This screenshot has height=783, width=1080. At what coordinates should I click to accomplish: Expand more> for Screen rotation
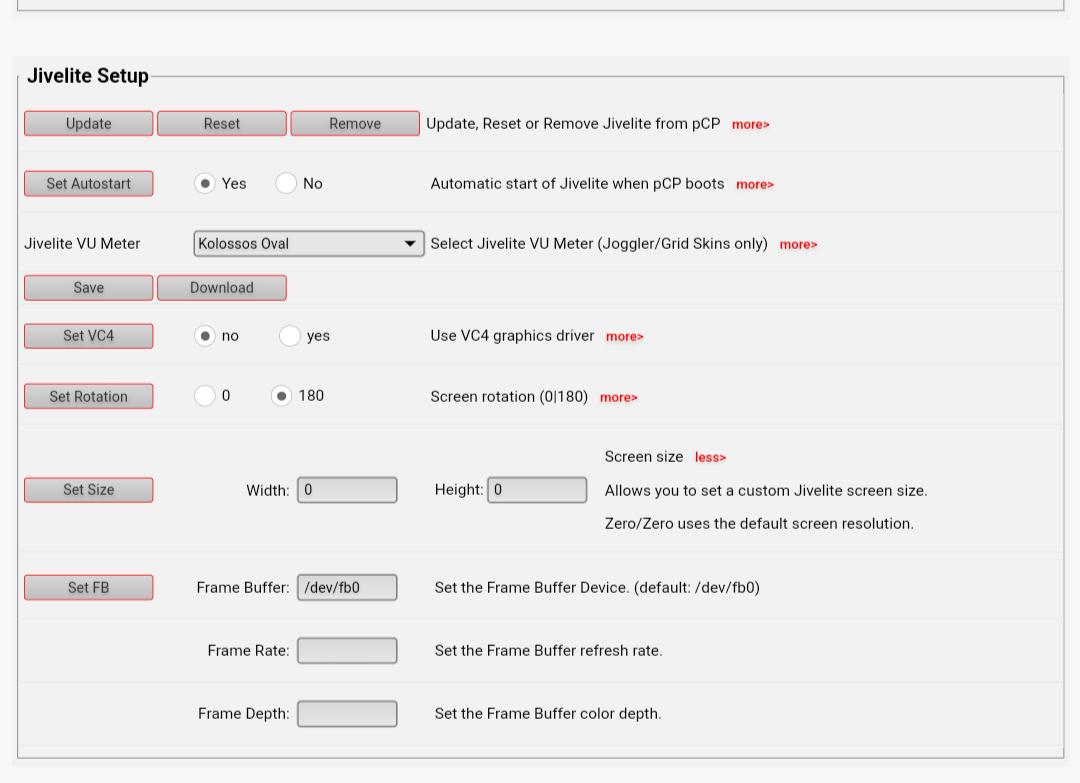pos(619,397)
